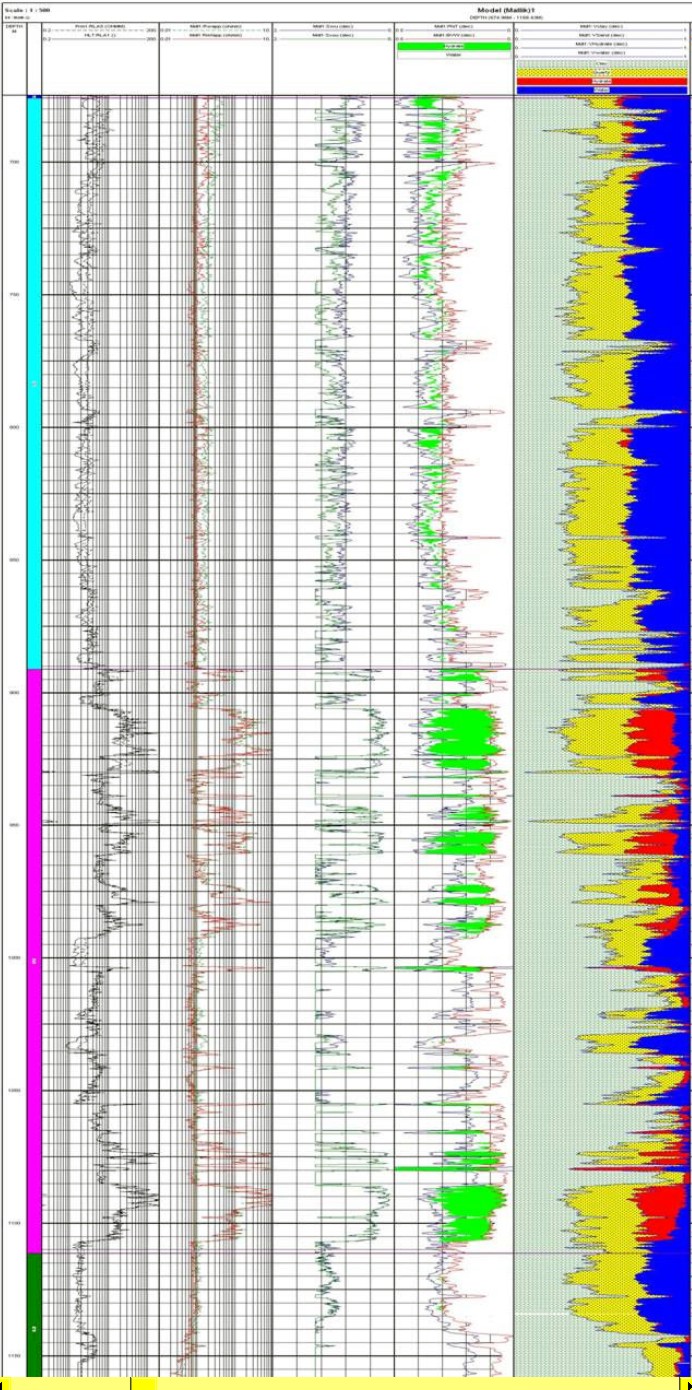The width and height of the screenshot is (692, 1390).
Task: Click the 1000 depth label
Action: point(14,958)
